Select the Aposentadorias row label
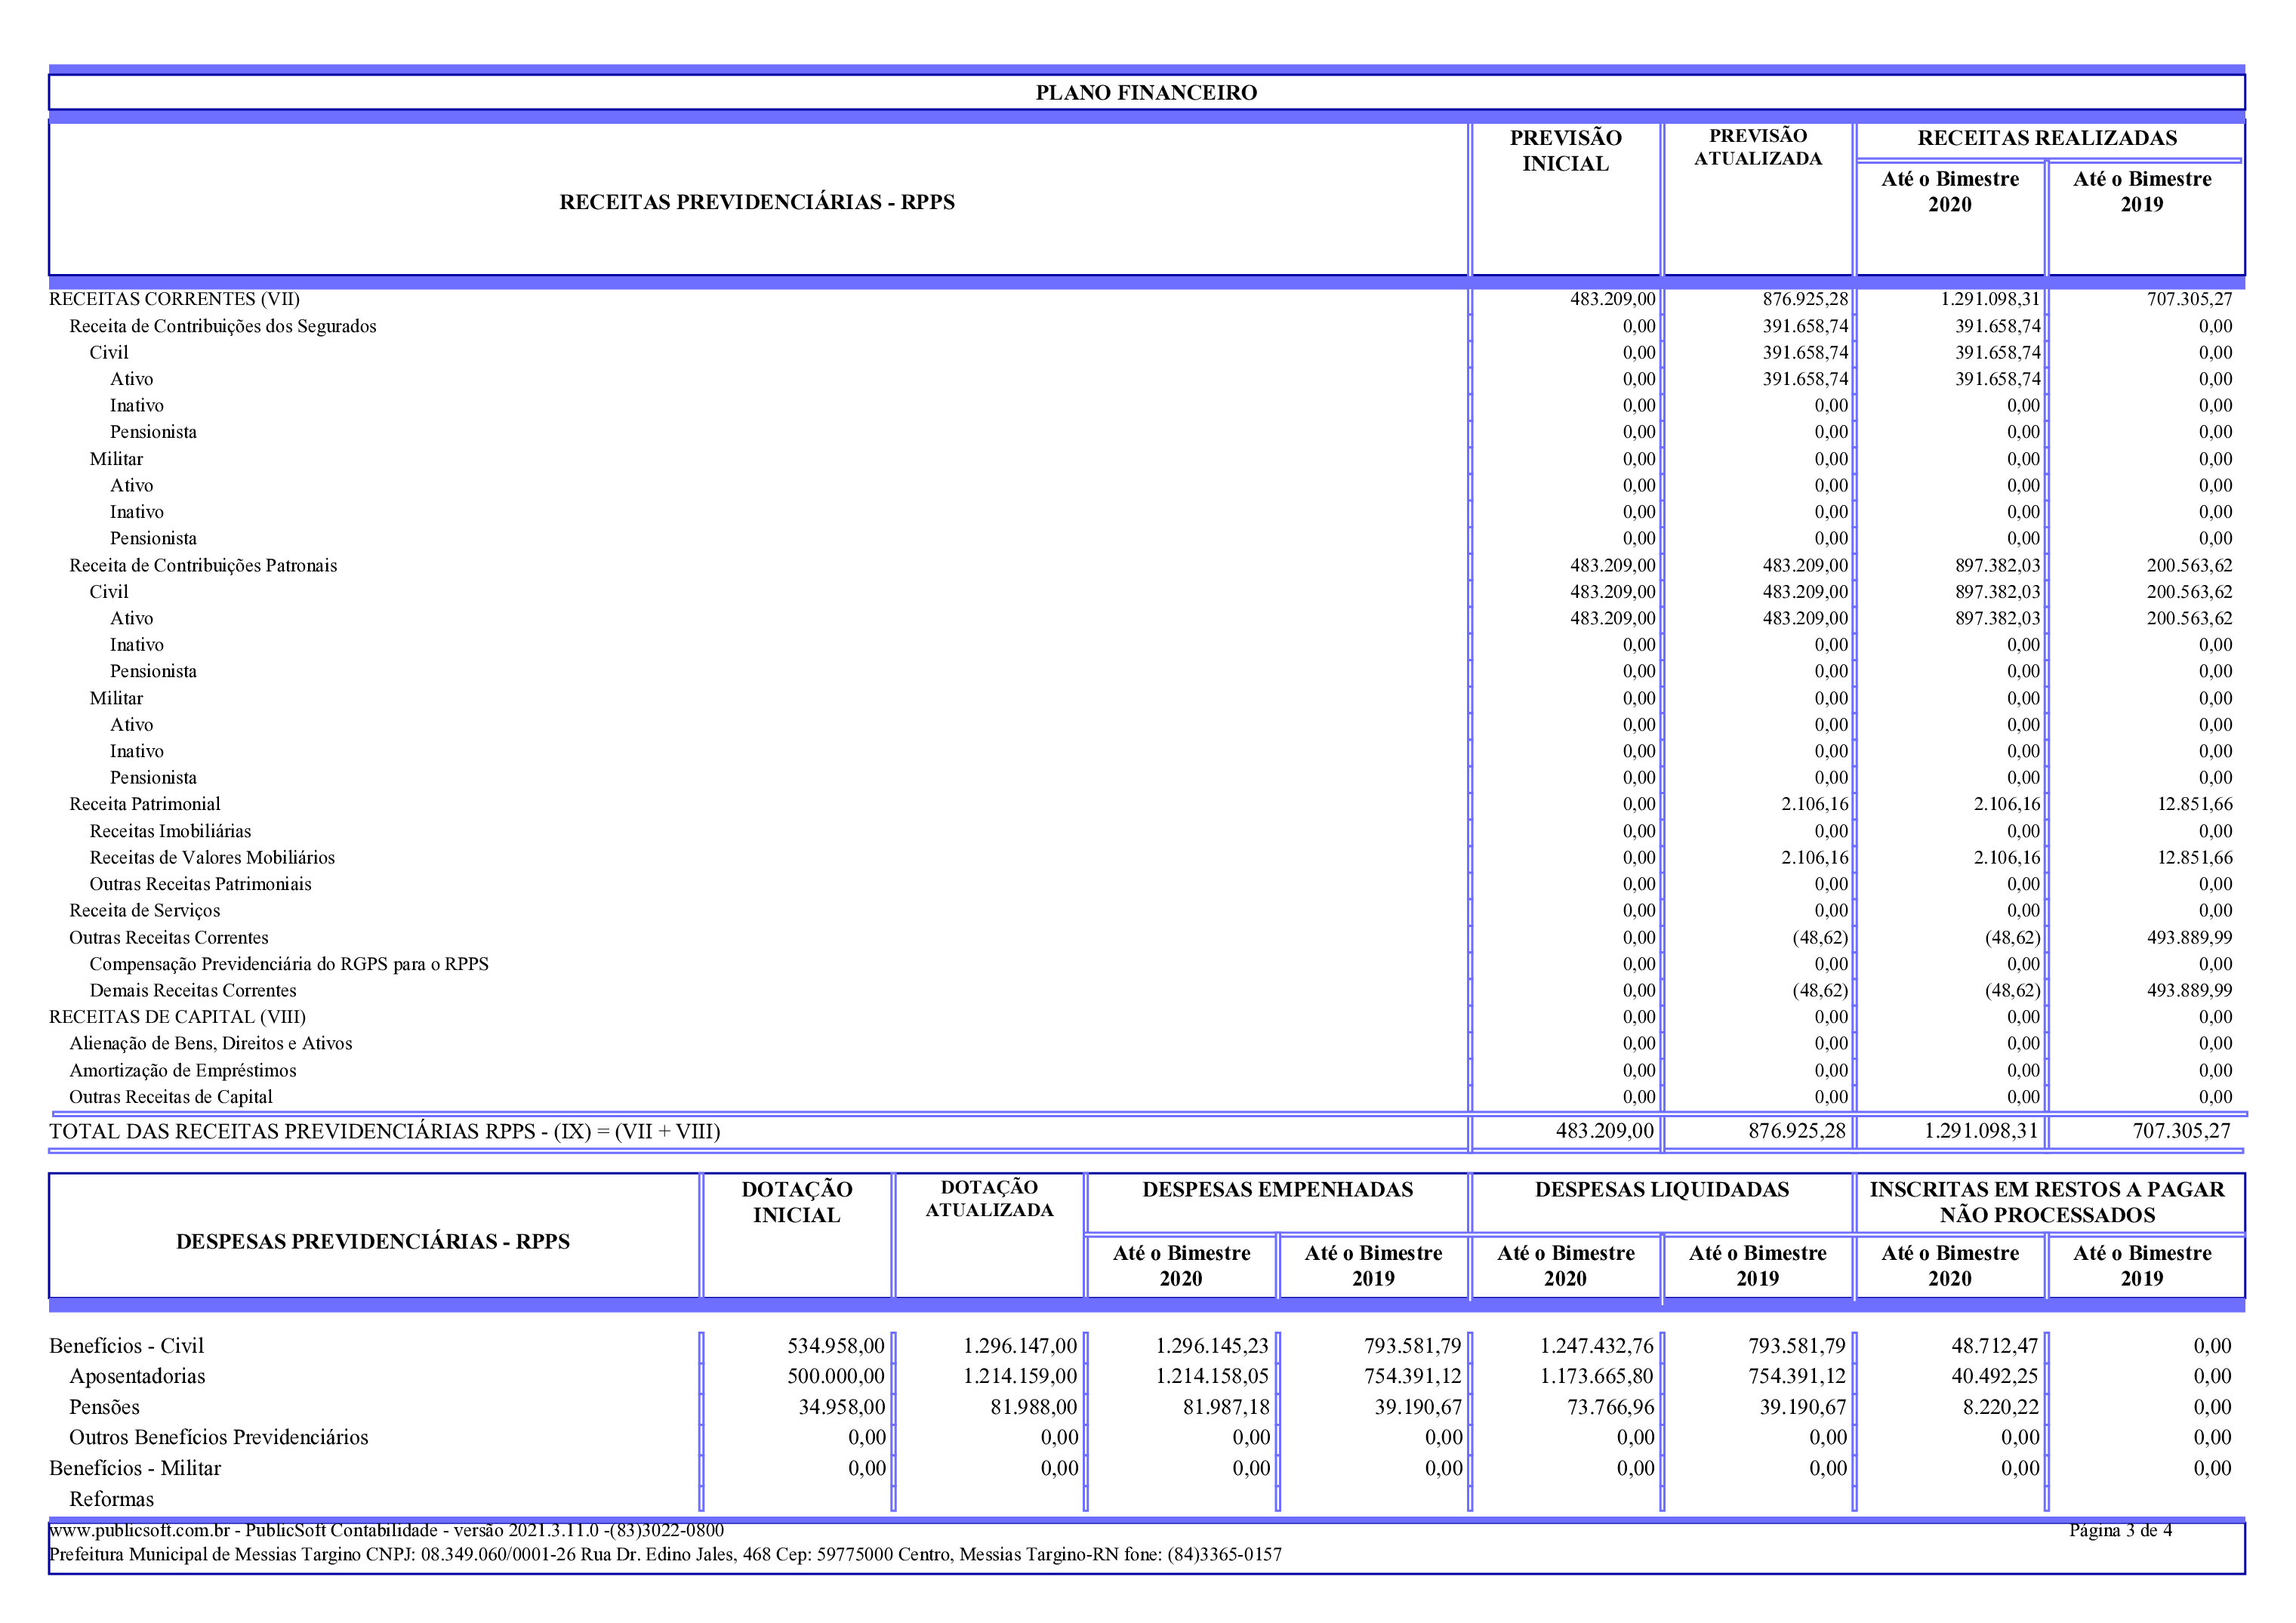The width and height of the screenshot is (2296, 1623). pyautogui.click(x=137, y=1376)
